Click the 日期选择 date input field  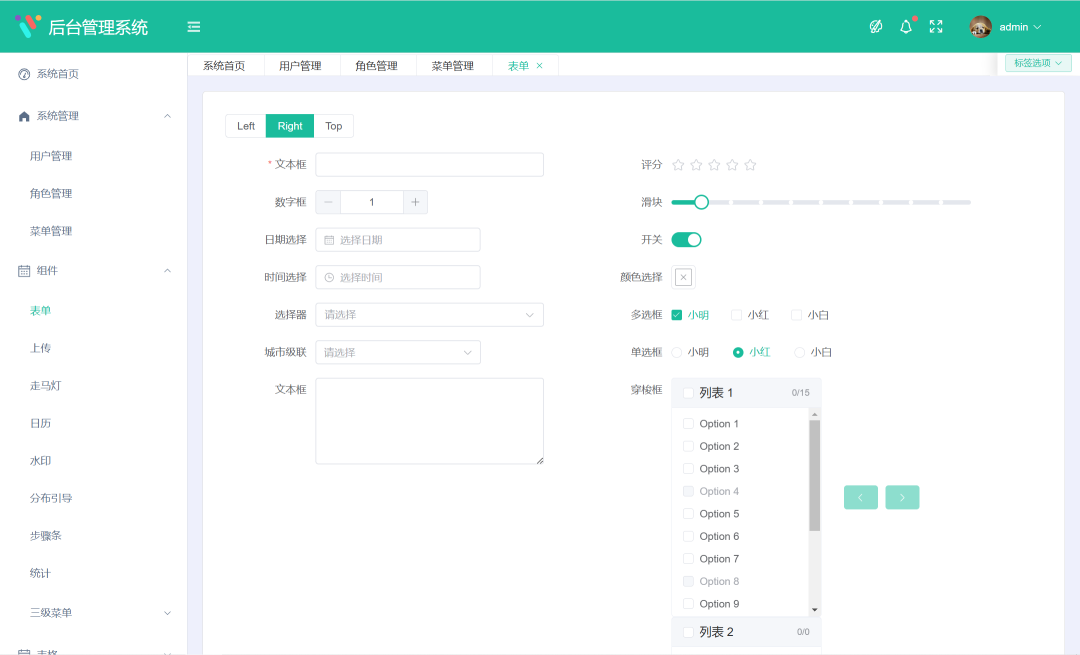pos(400,239)
